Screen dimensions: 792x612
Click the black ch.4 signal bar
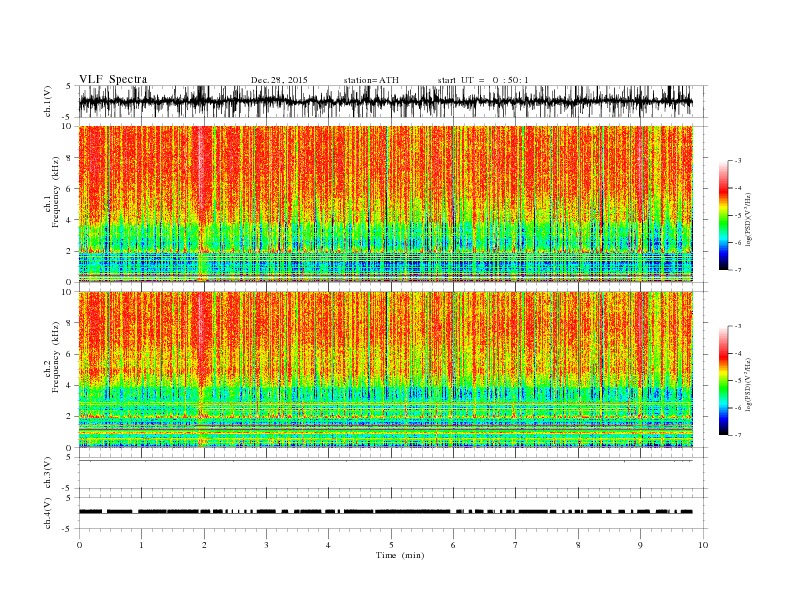pos(385,512)
